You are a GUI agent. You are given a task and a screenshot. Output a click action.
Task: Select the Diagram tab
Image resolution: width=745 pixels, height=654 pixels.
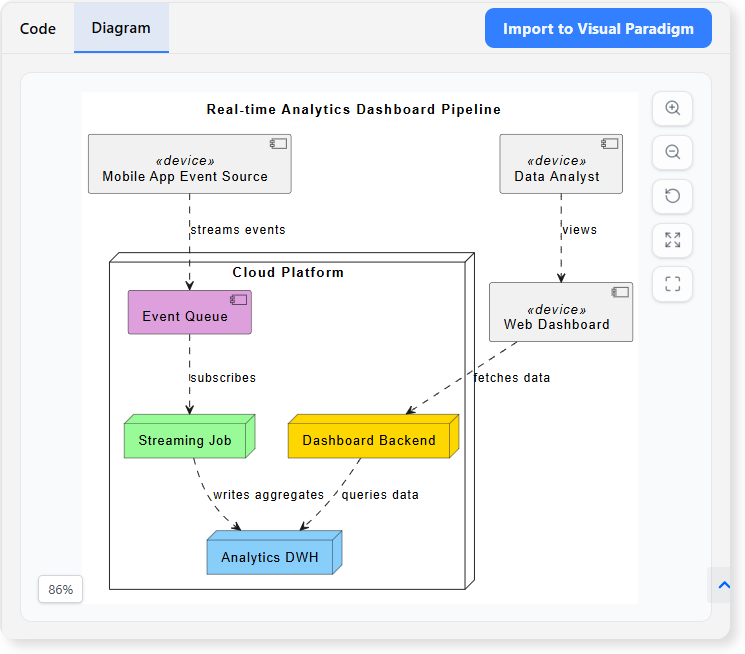click(121, 28)
